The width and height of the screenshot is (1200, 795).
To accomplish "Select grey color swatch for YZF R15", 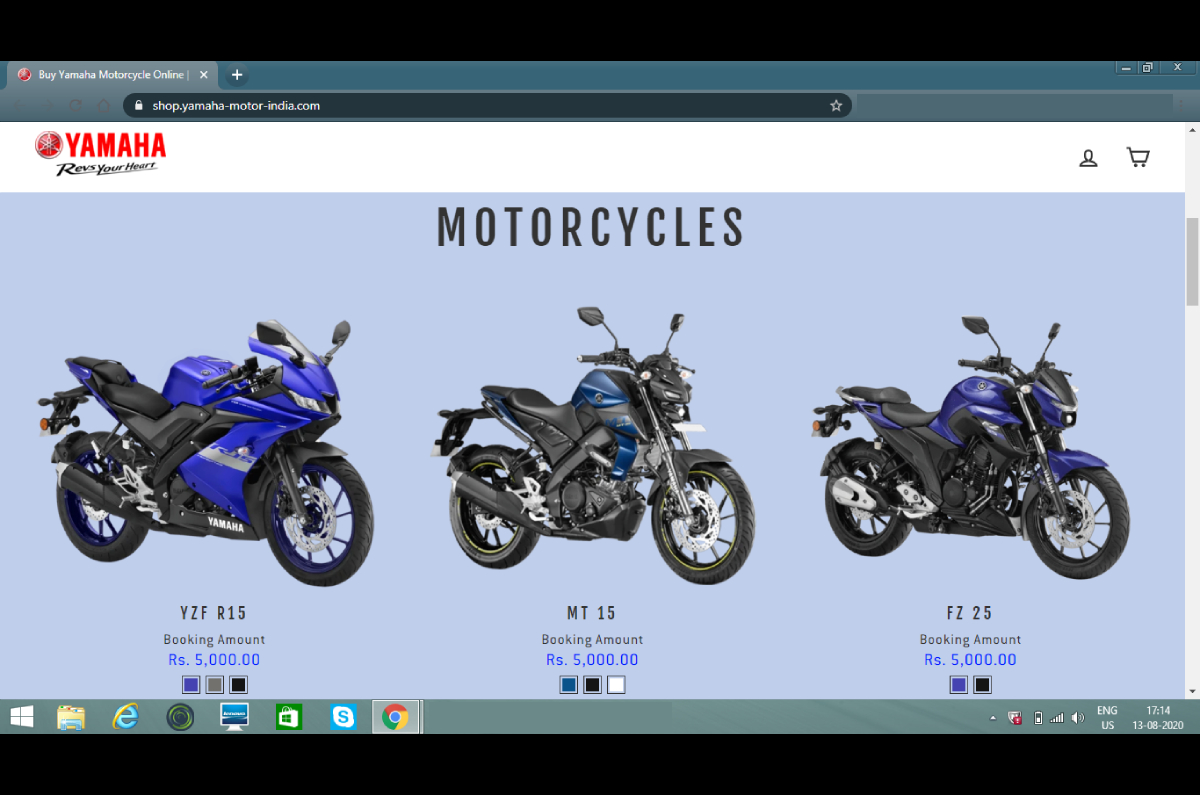I will point(215,685).
